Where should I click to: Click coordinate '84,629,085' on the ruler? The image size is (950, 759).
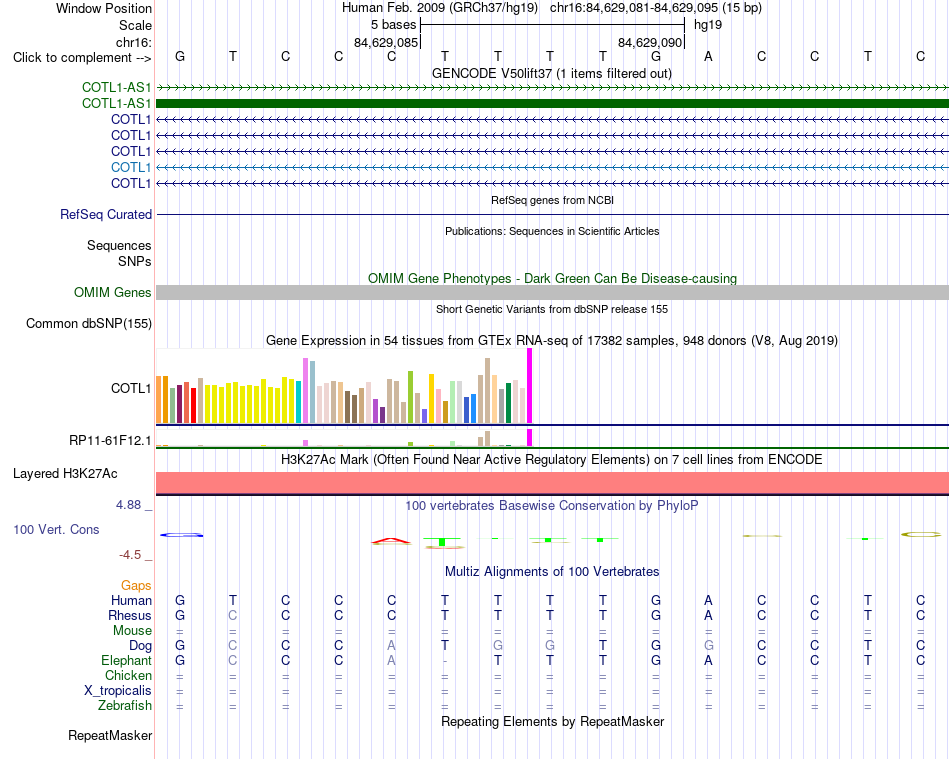pos(386,42)
